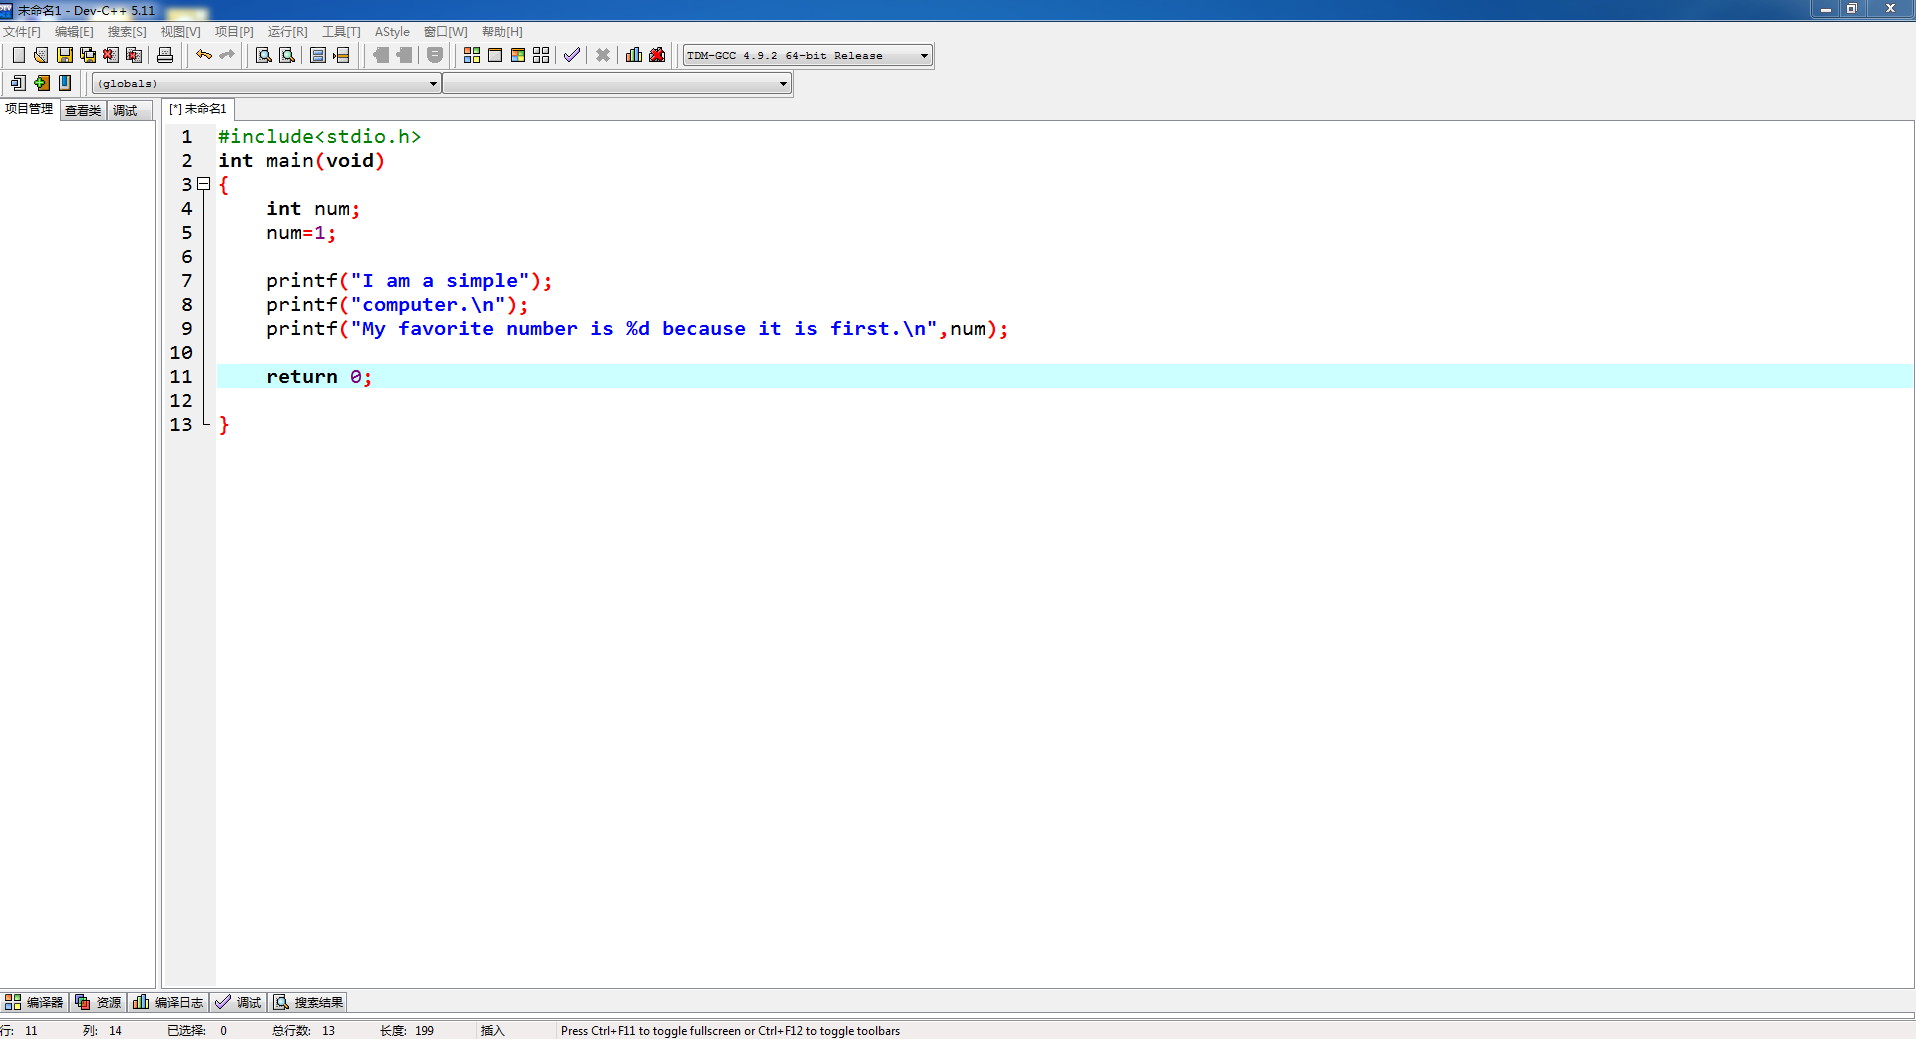Screen dimensions: 1916x1040
Task: Click the Redo arrow icon
Action: coord(227,55)
